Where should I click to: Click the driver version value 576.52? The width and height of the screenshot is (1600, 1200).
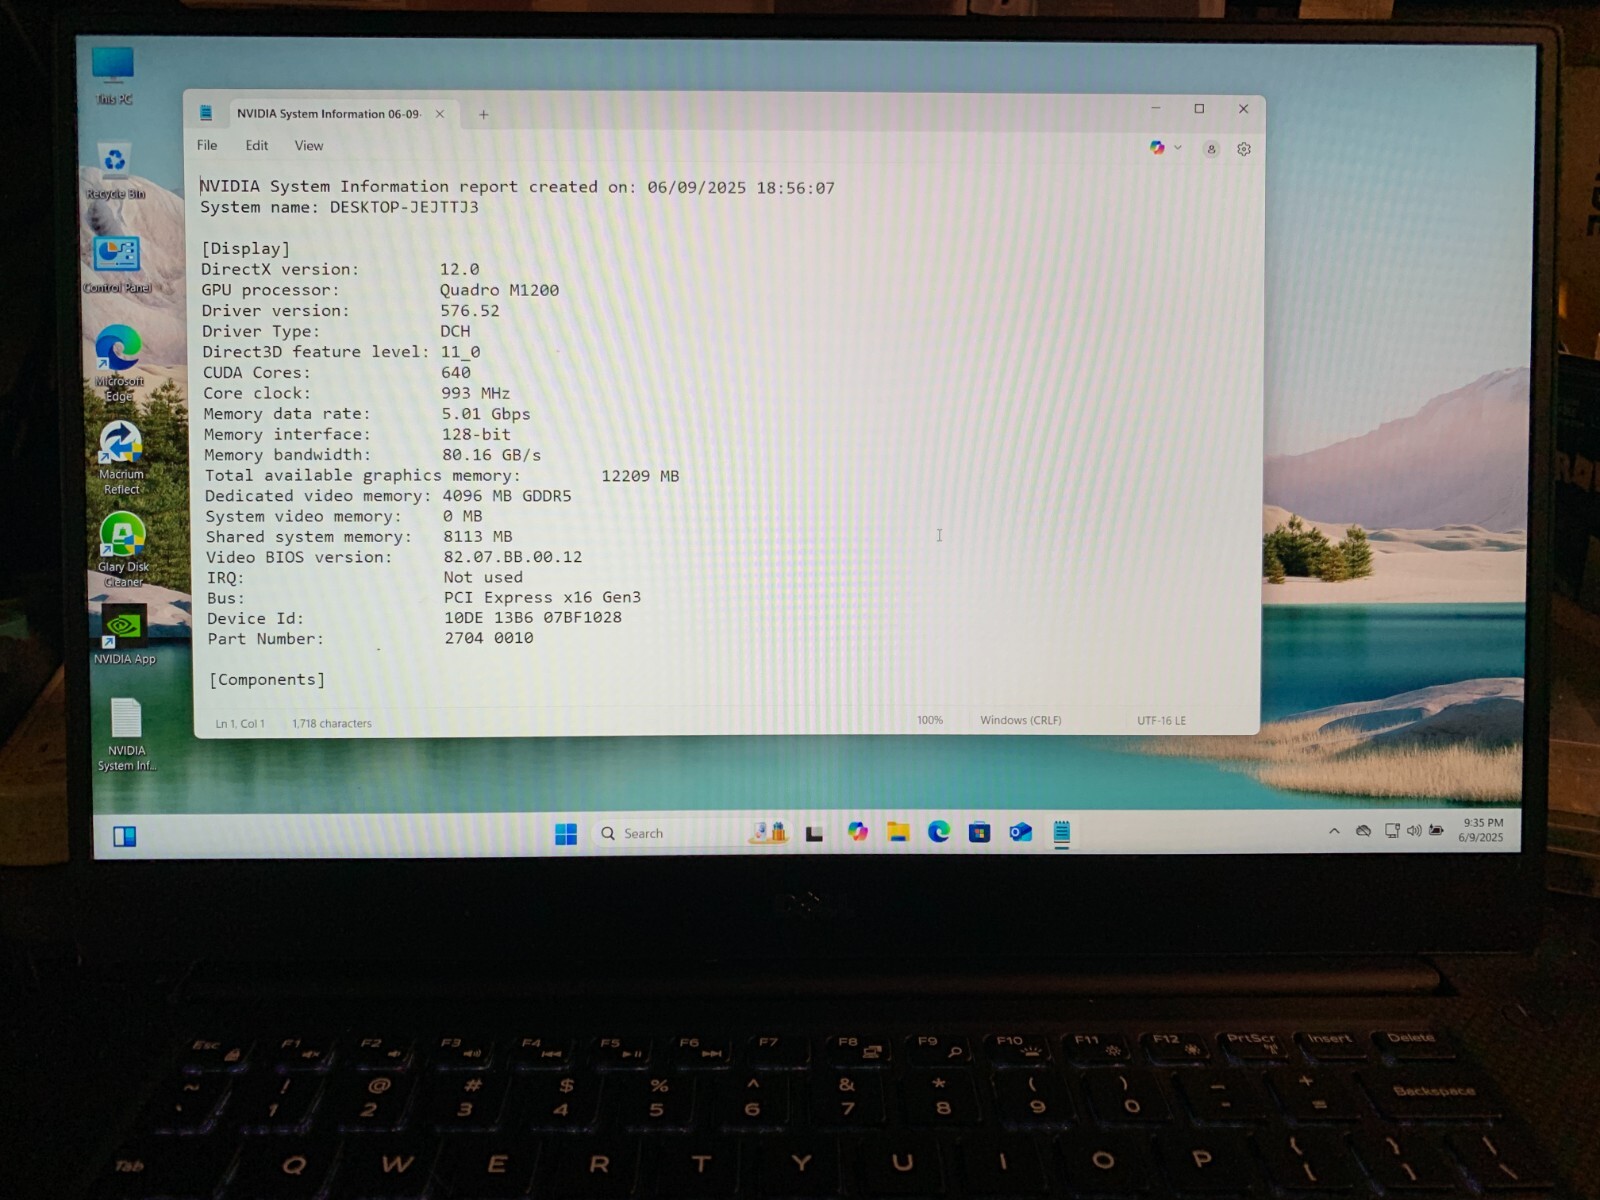[470, 311]
